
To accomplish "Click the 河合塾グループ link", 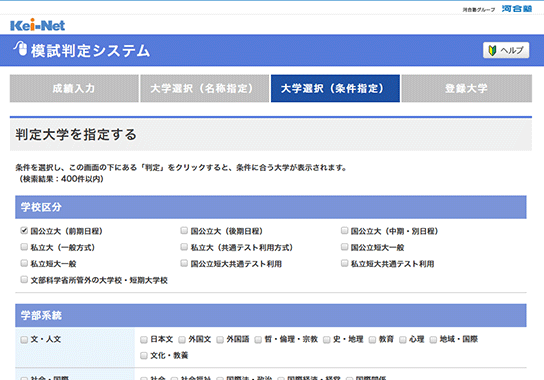I will point(479,10).
